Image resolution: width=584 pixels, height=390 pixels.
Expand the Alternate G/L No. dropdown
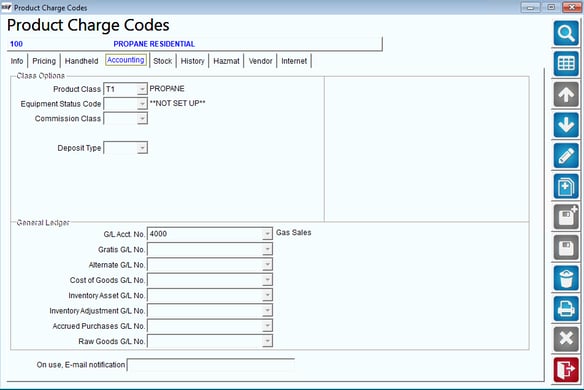[267, 265]
